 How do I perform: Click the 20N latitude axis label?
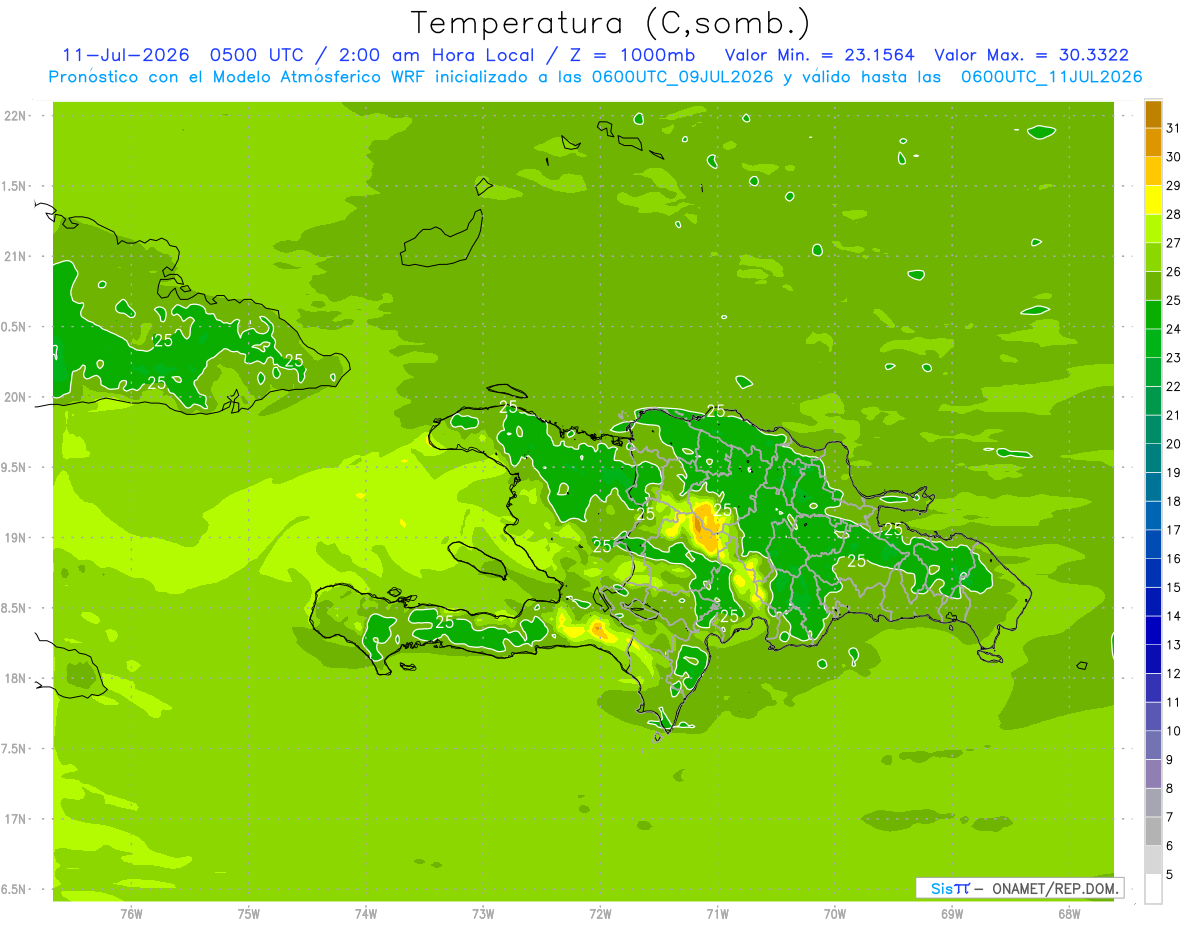[14, 398]
